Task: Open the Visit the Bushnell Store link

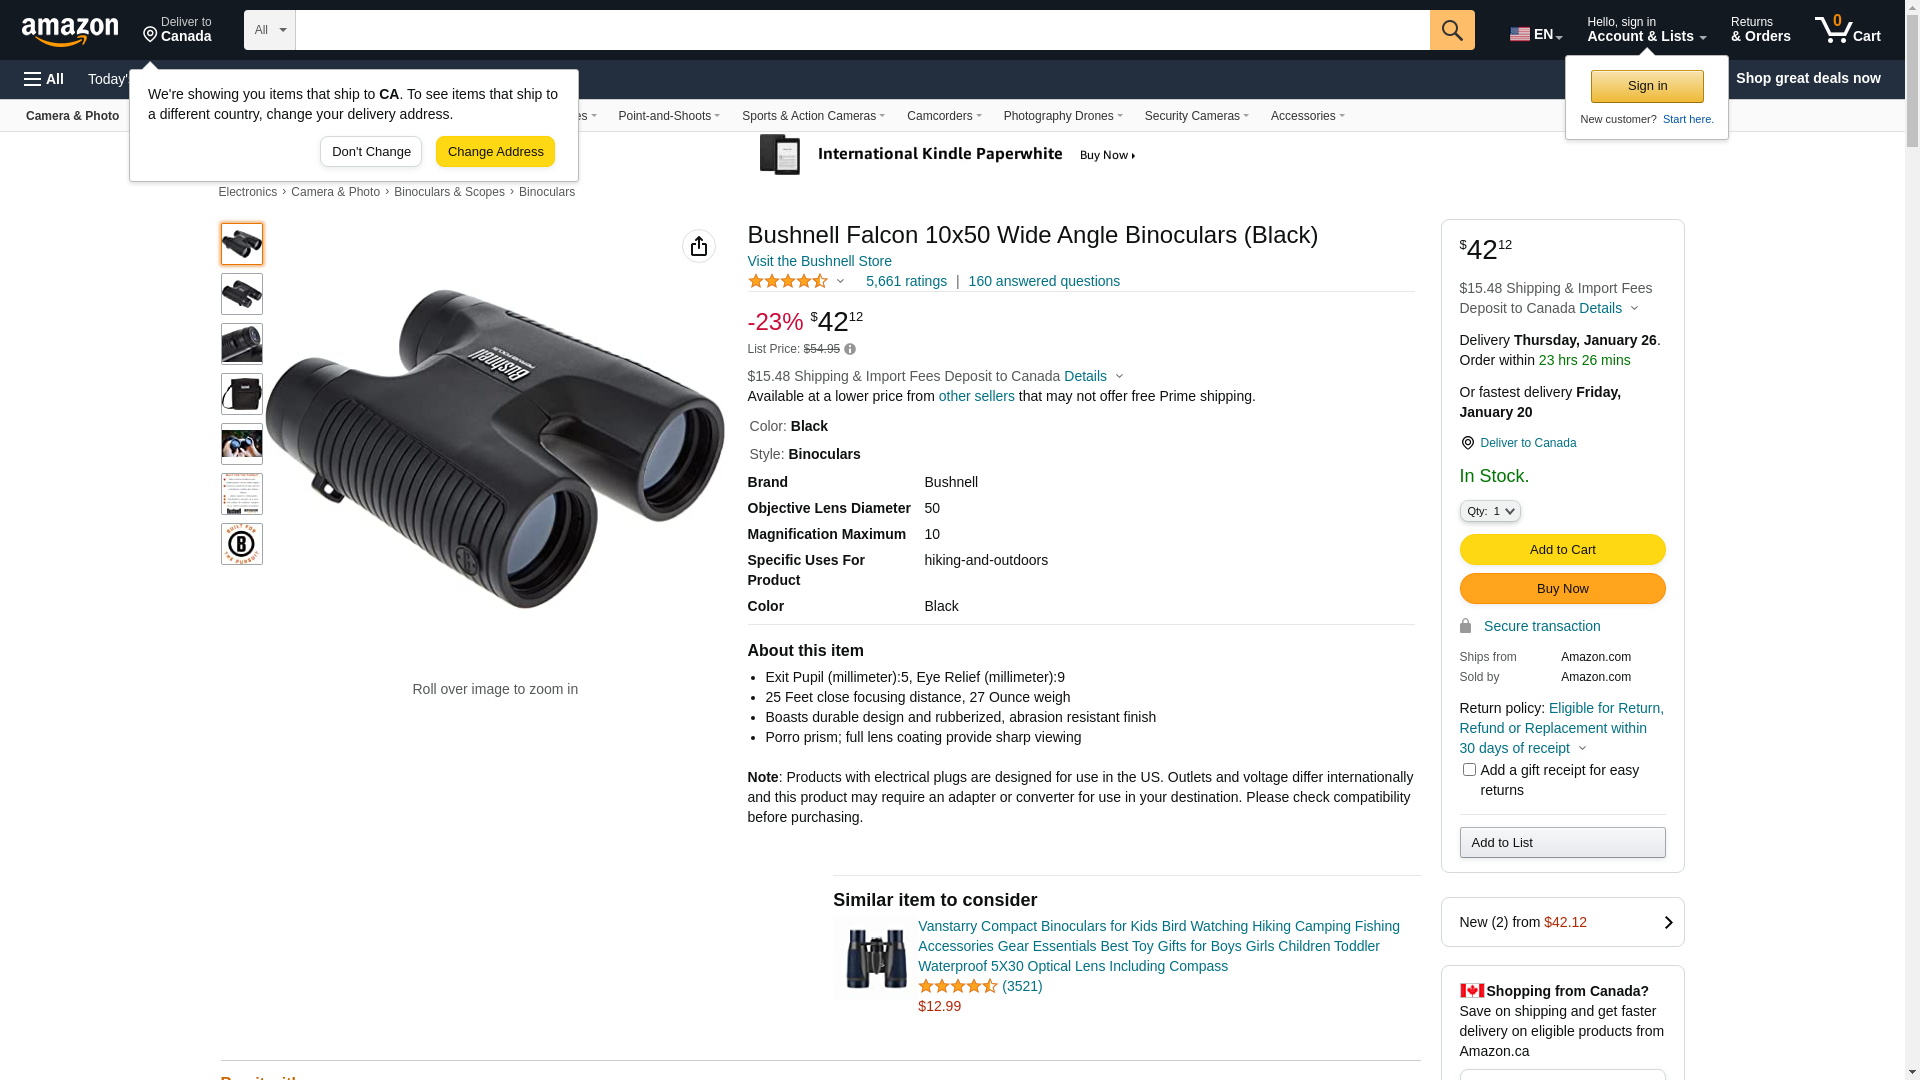Action: click(x=819, y=261)
